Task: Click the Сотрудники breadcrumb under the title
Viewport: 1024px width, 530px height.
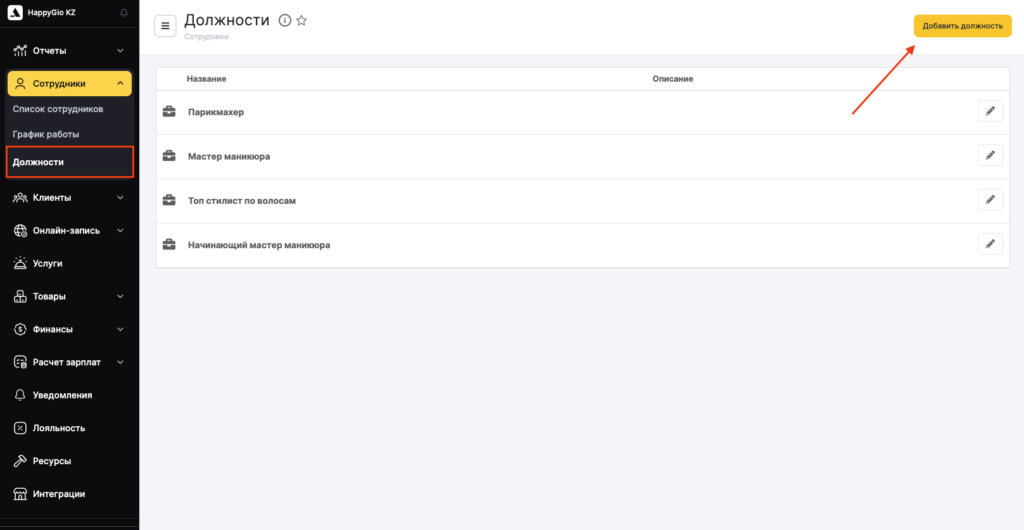Action: [x=207, y=37]
